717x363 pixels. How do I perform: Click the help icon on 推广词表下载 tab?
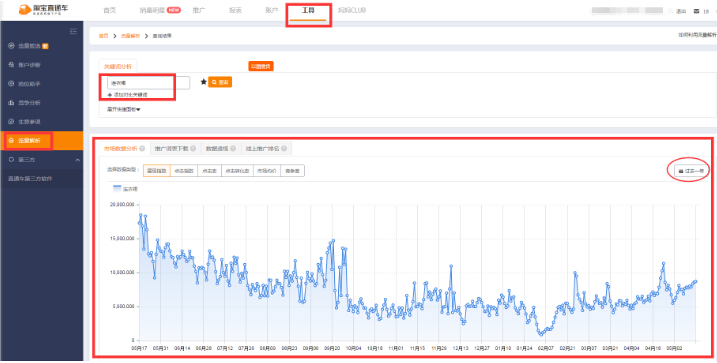[x=193, y=148]
